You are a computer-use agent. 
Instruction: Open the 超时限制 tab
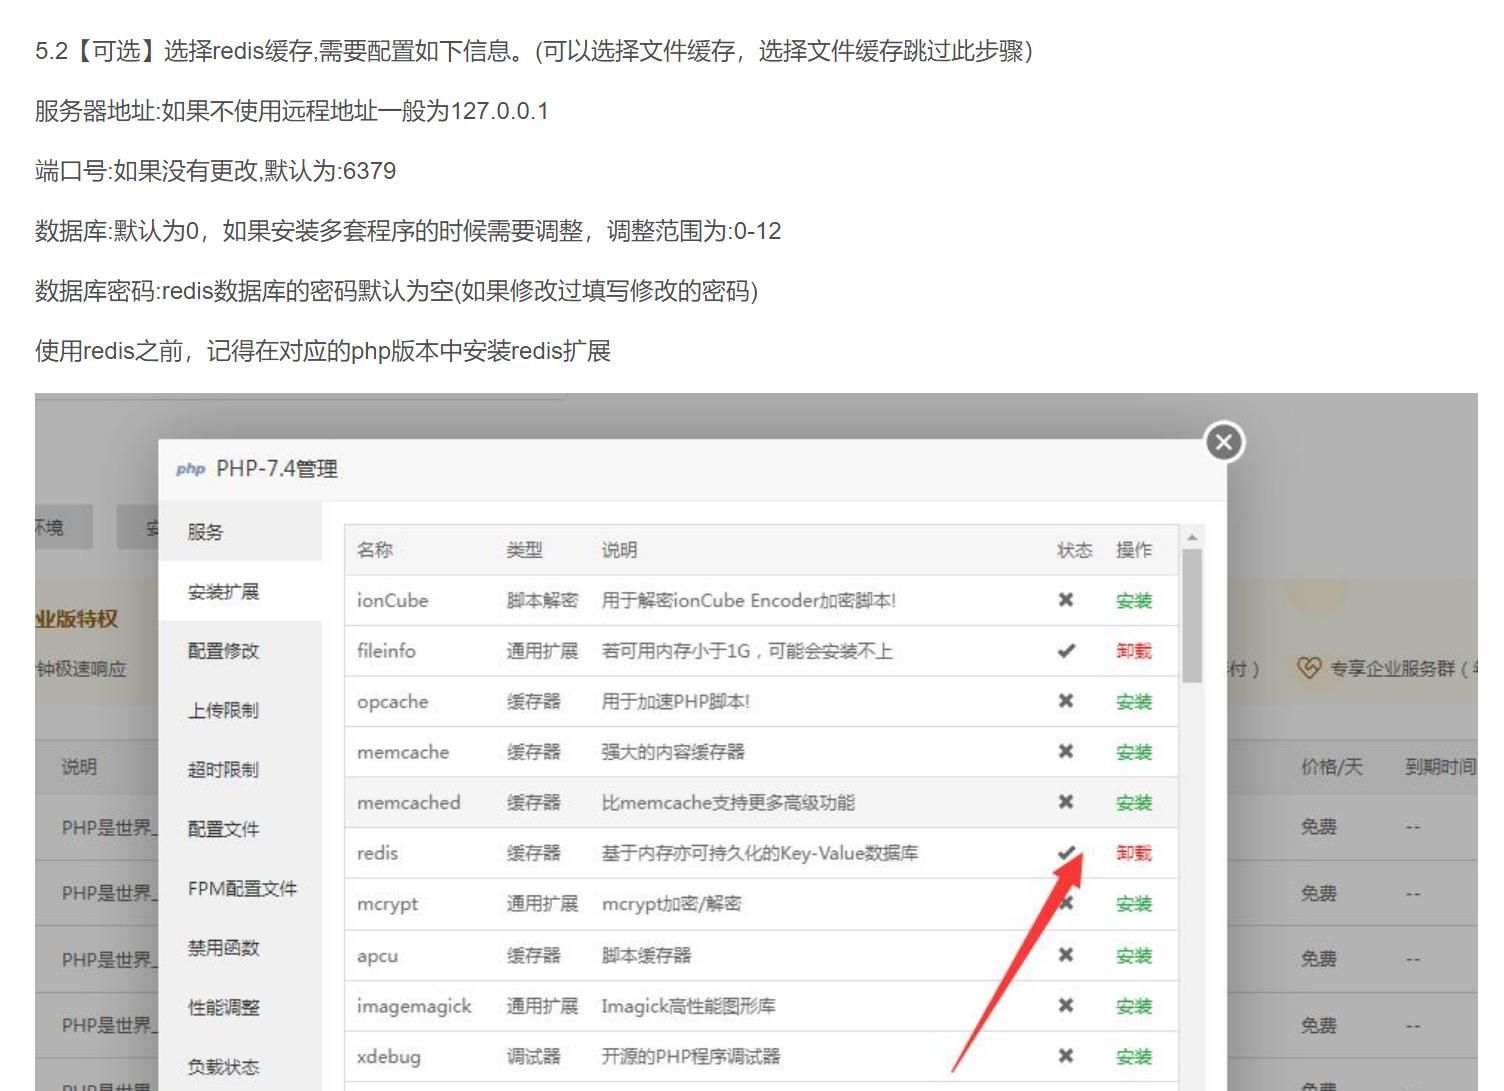[240, 769]
